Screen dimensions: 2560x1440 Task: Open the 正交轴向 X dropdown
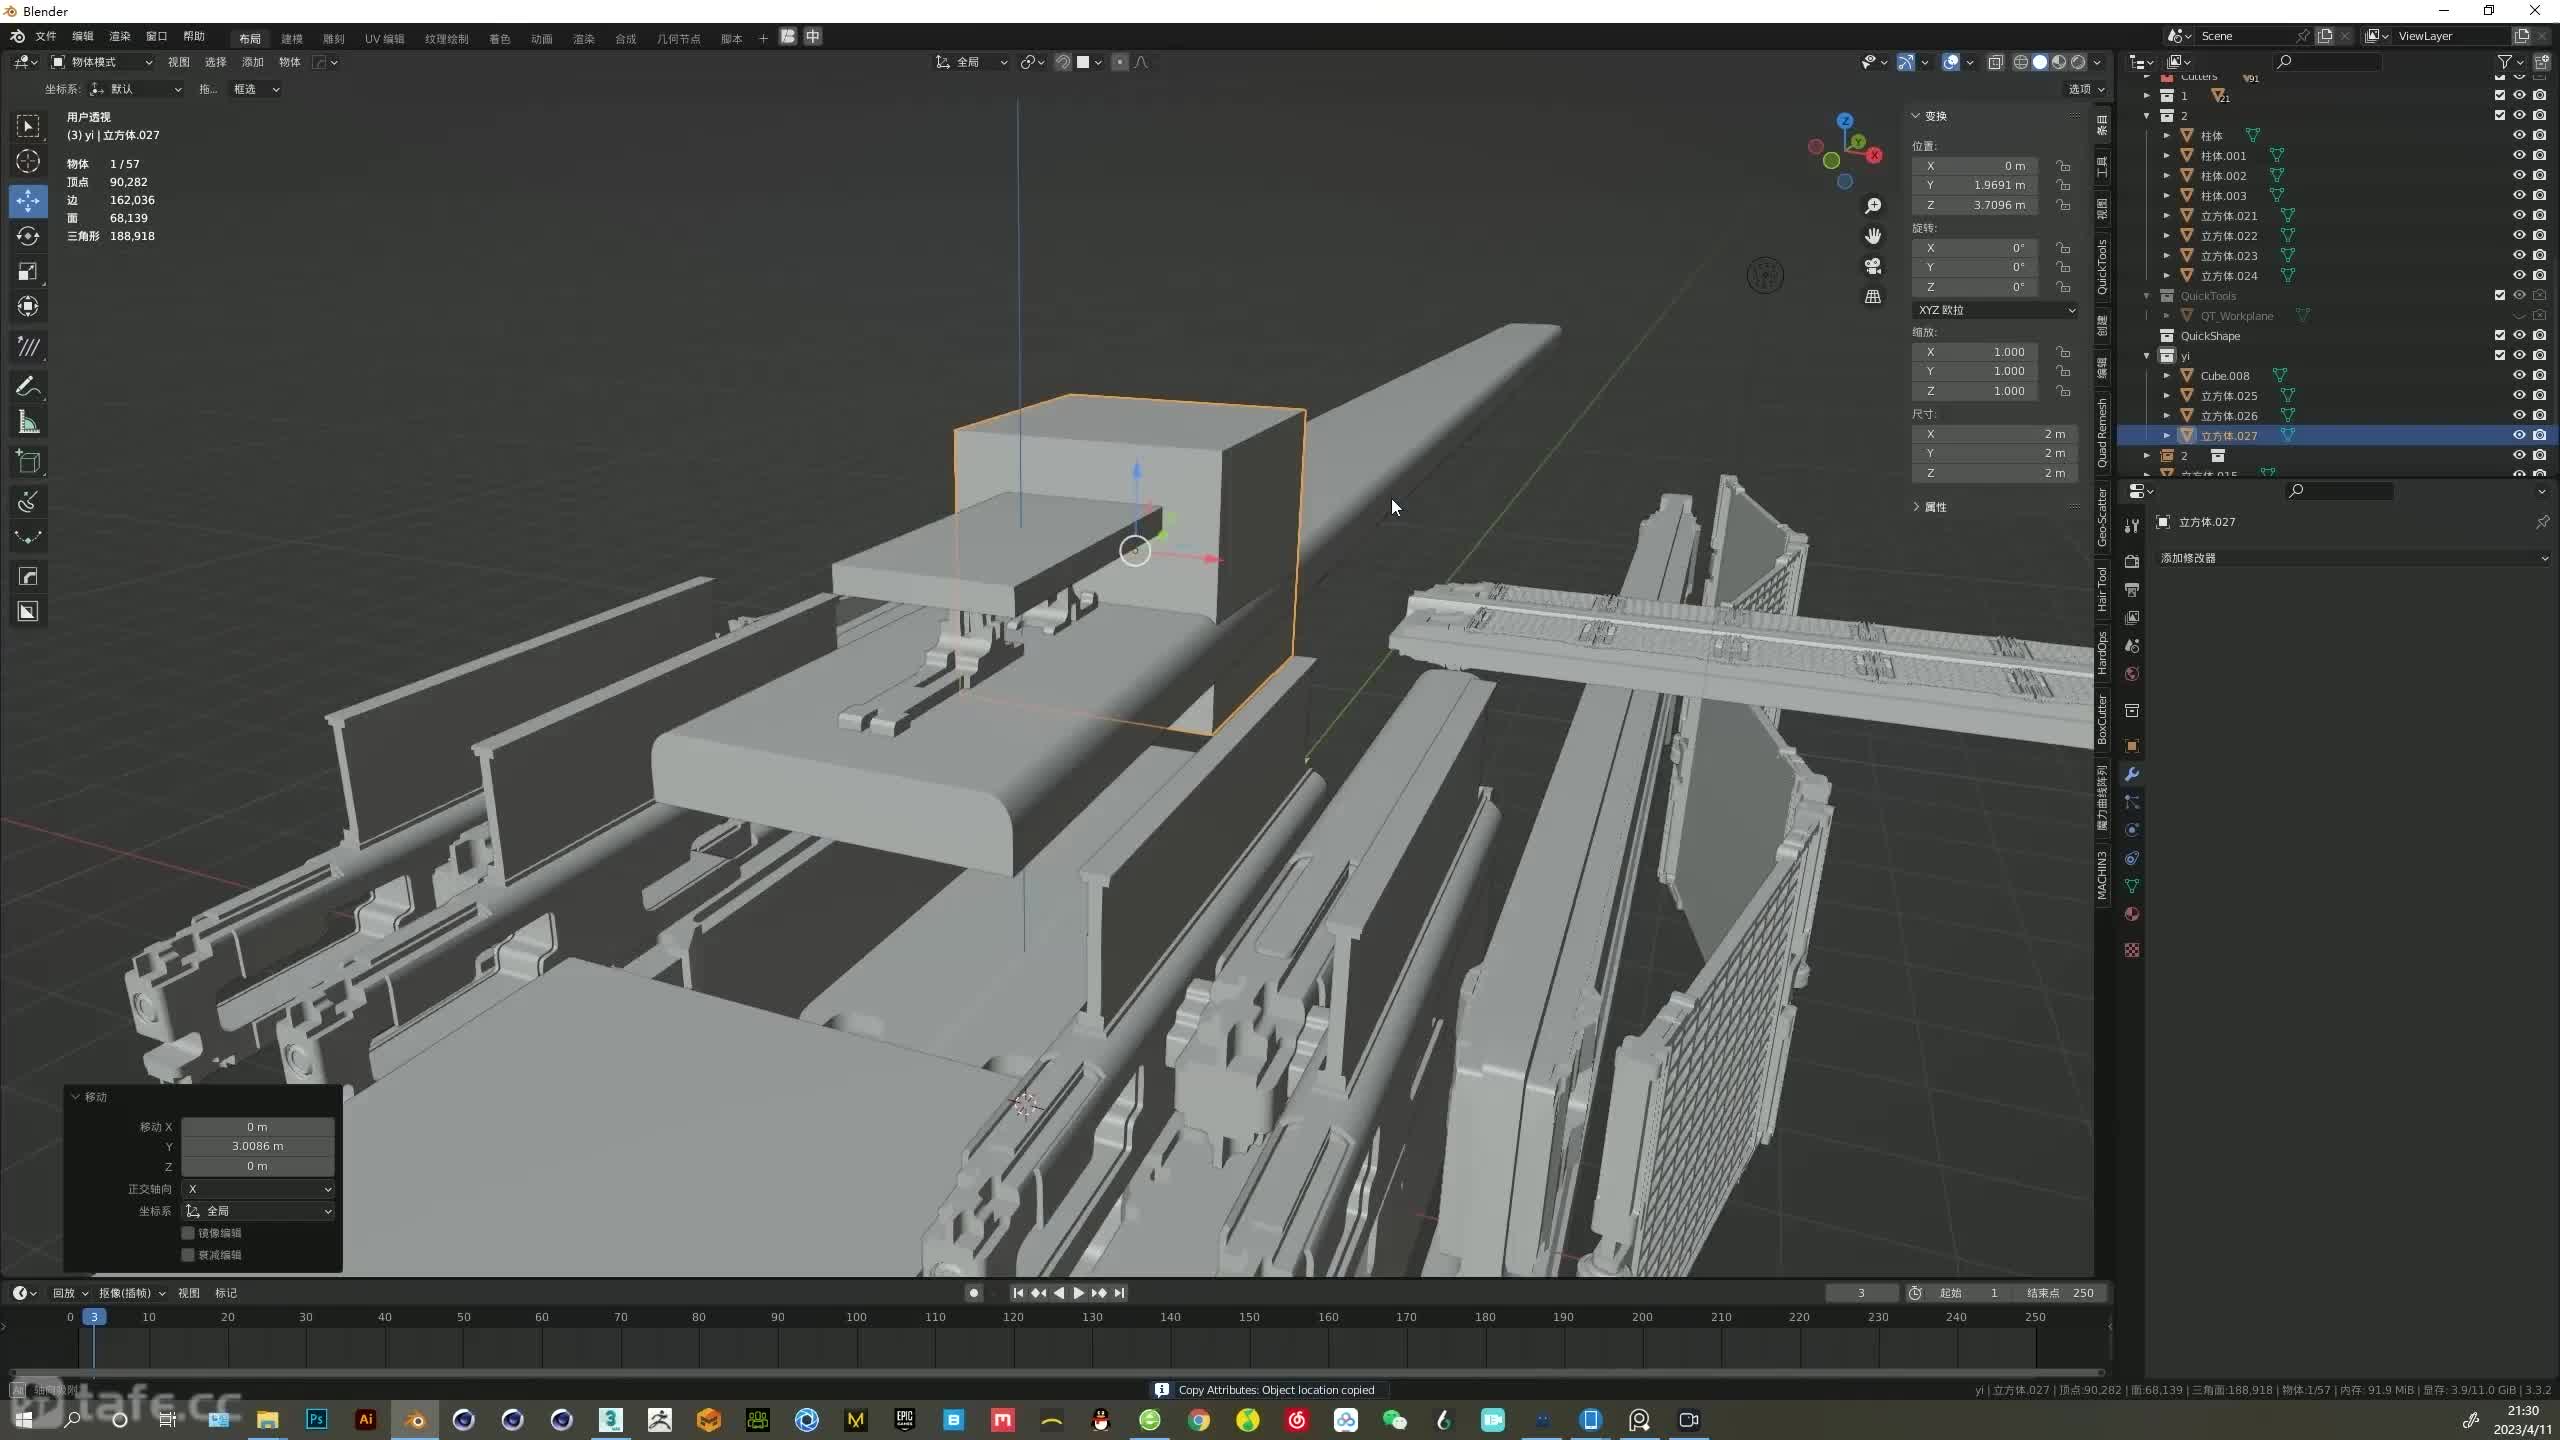point(258,1189)
